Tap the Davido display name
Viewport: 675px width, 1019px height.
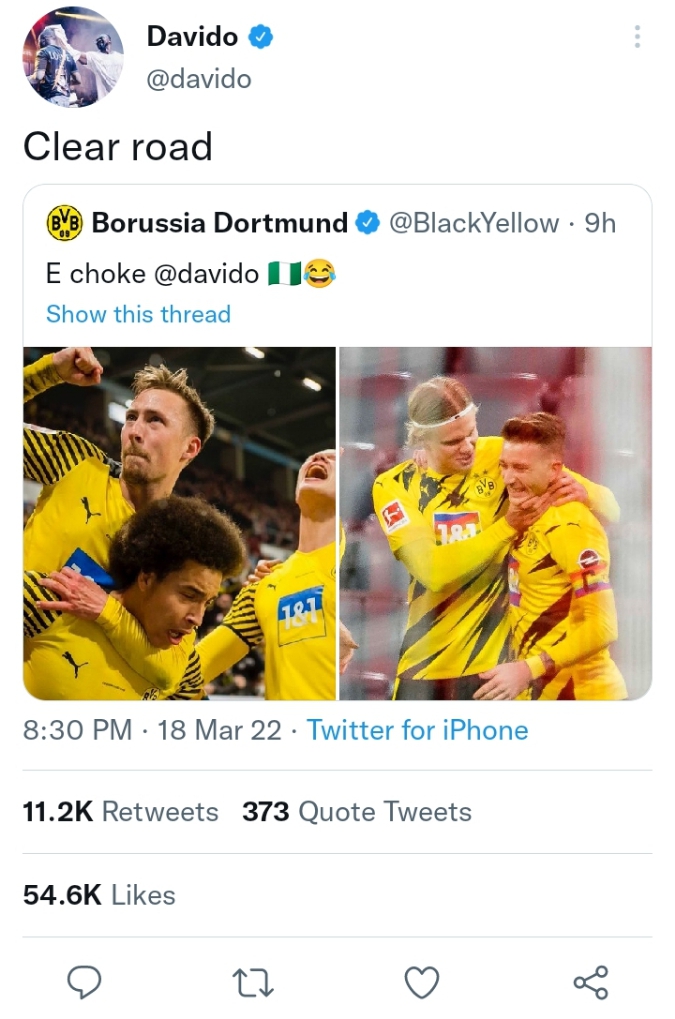pos(192,37)
